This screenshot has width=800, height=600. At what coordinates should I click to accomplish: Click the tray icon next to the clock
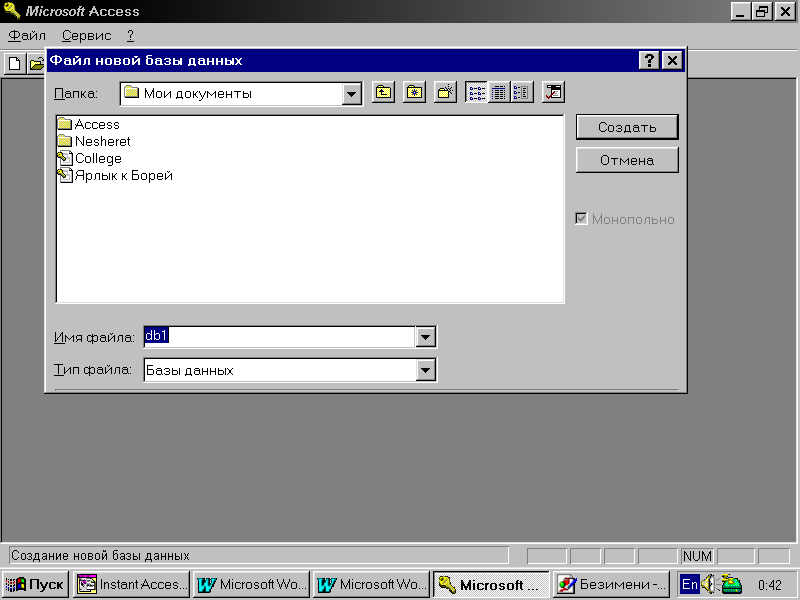(731, 584)
